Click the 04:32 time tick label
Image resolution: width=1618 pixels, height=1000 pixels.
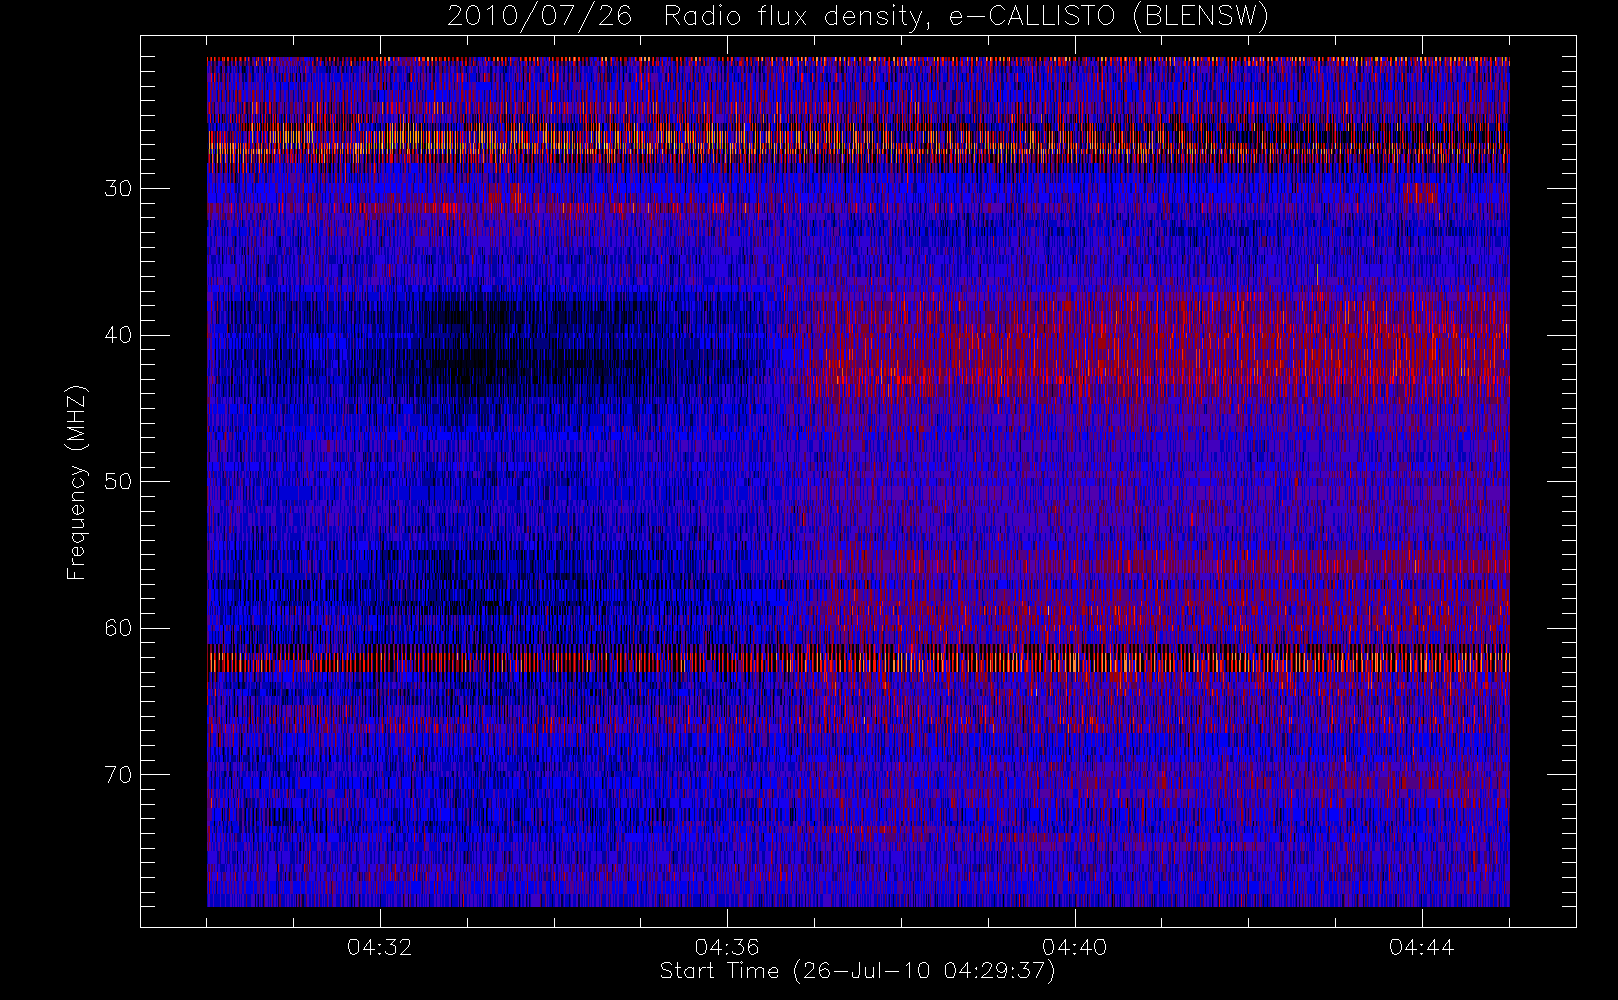click(x=380, y=947)
